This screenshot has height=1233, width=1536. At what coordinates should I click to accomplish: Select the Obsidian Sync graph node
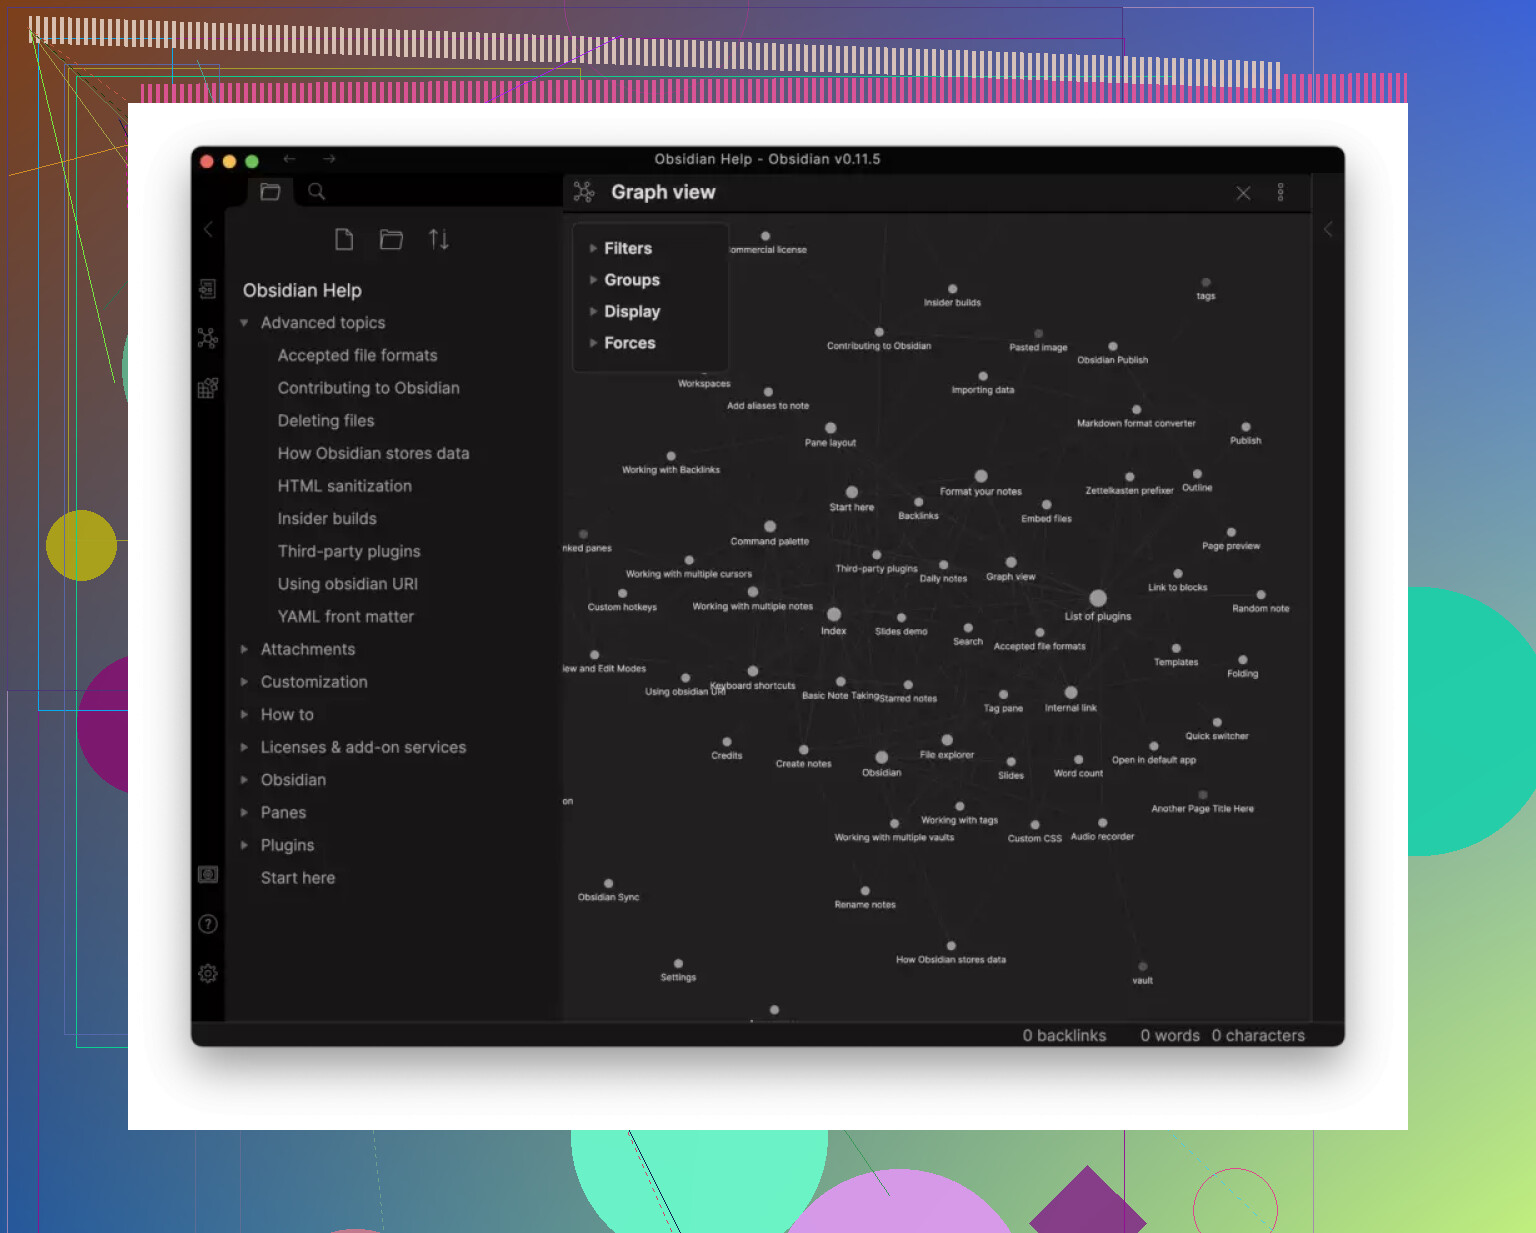[608, 884]
